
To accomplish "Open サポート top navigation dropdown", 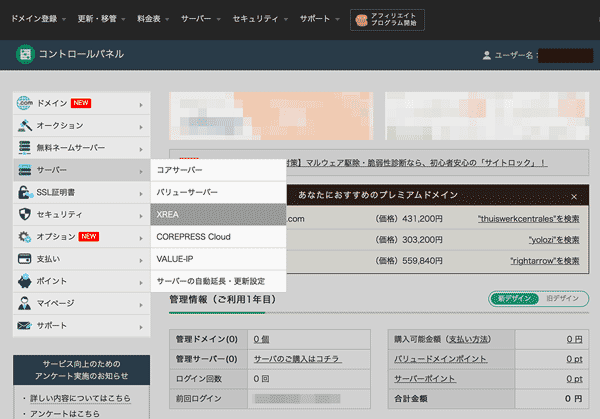I will click(x=320, y=19).
